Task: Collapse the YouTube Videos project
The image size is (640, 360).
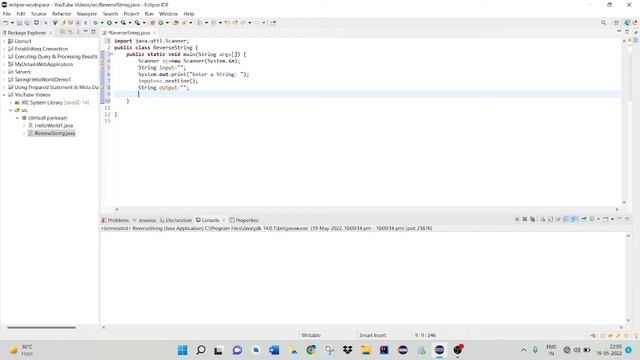Action: (4, 95)
